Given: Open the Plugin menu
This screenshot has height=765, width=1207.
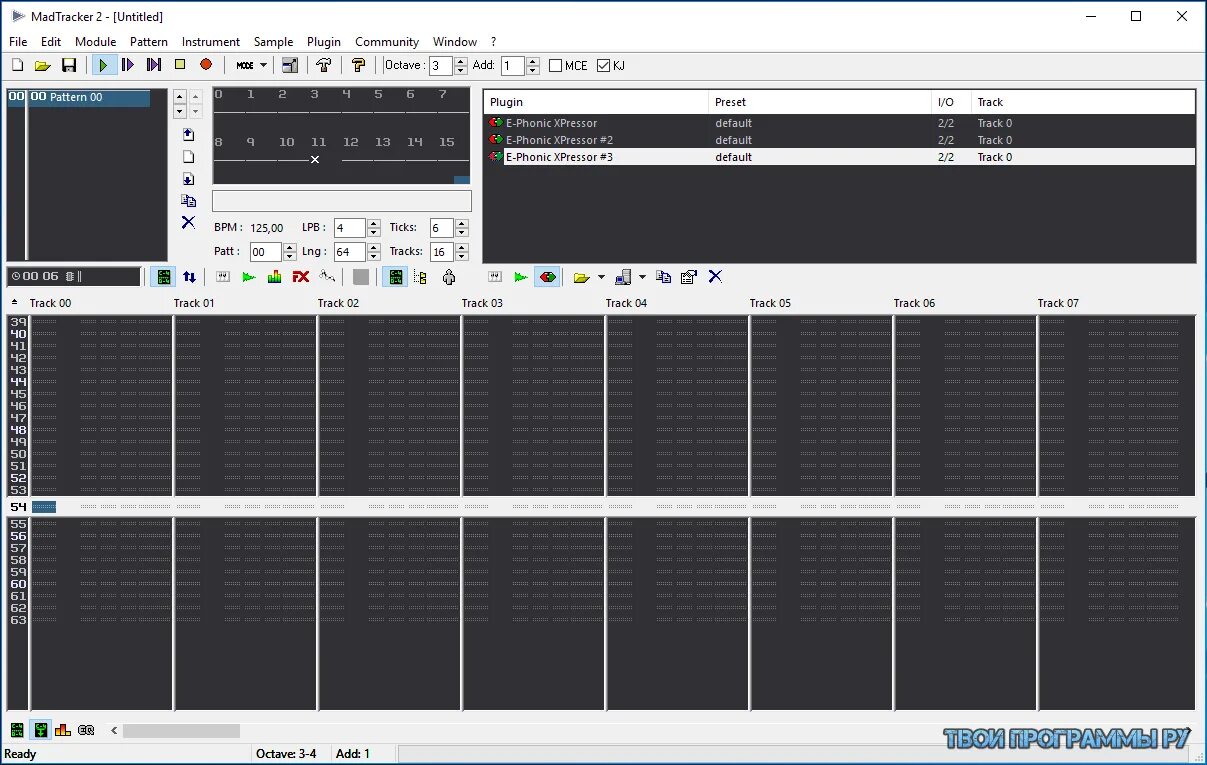Looking at the screenshot, I should click(x=324, y=41).
